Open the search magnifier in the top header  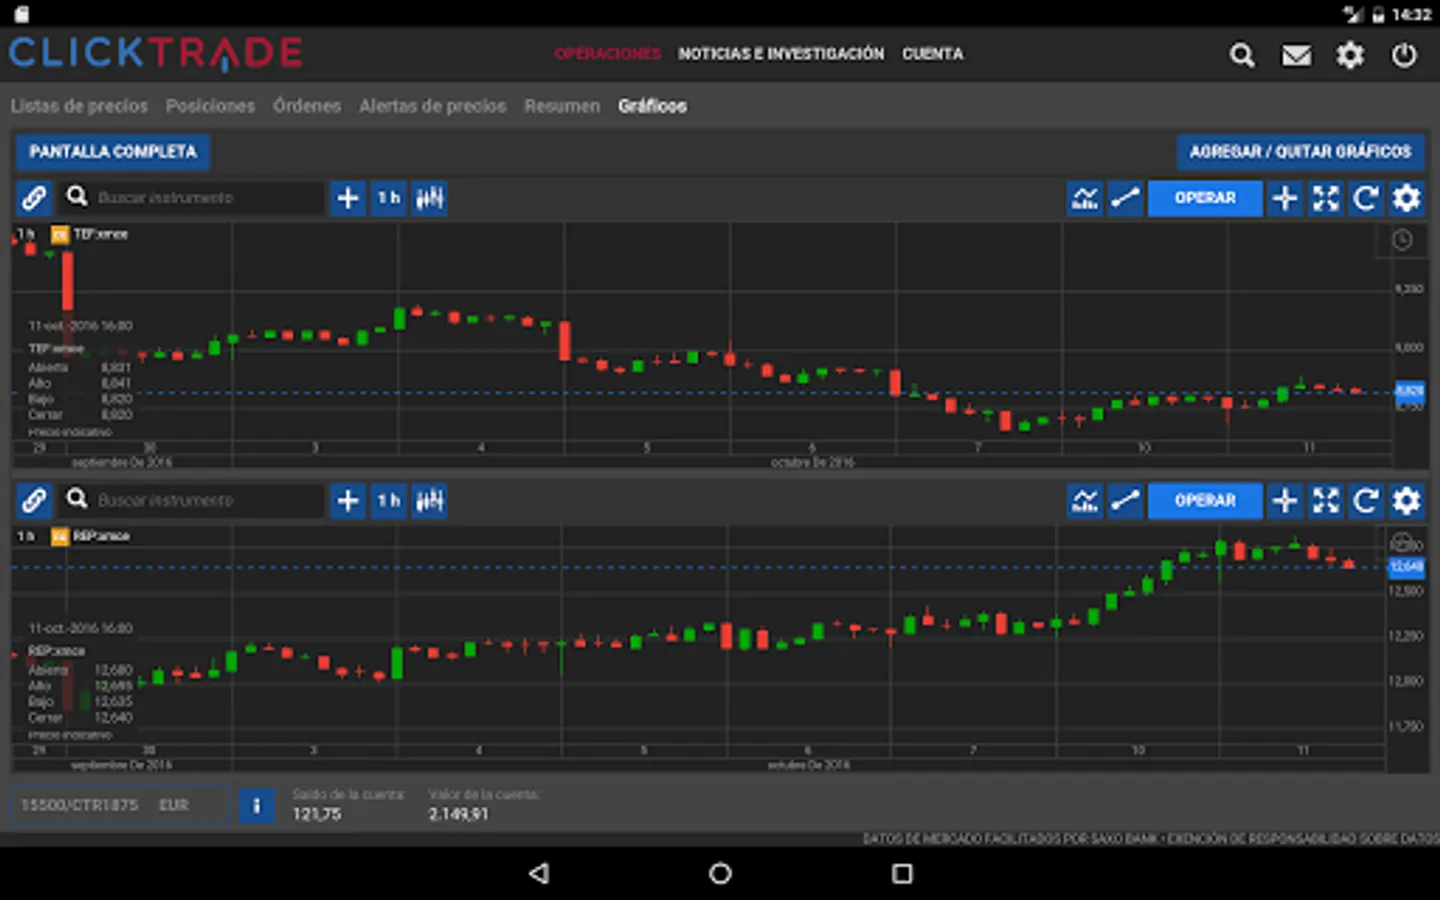pyautogui.click(x=1242, y=55)
